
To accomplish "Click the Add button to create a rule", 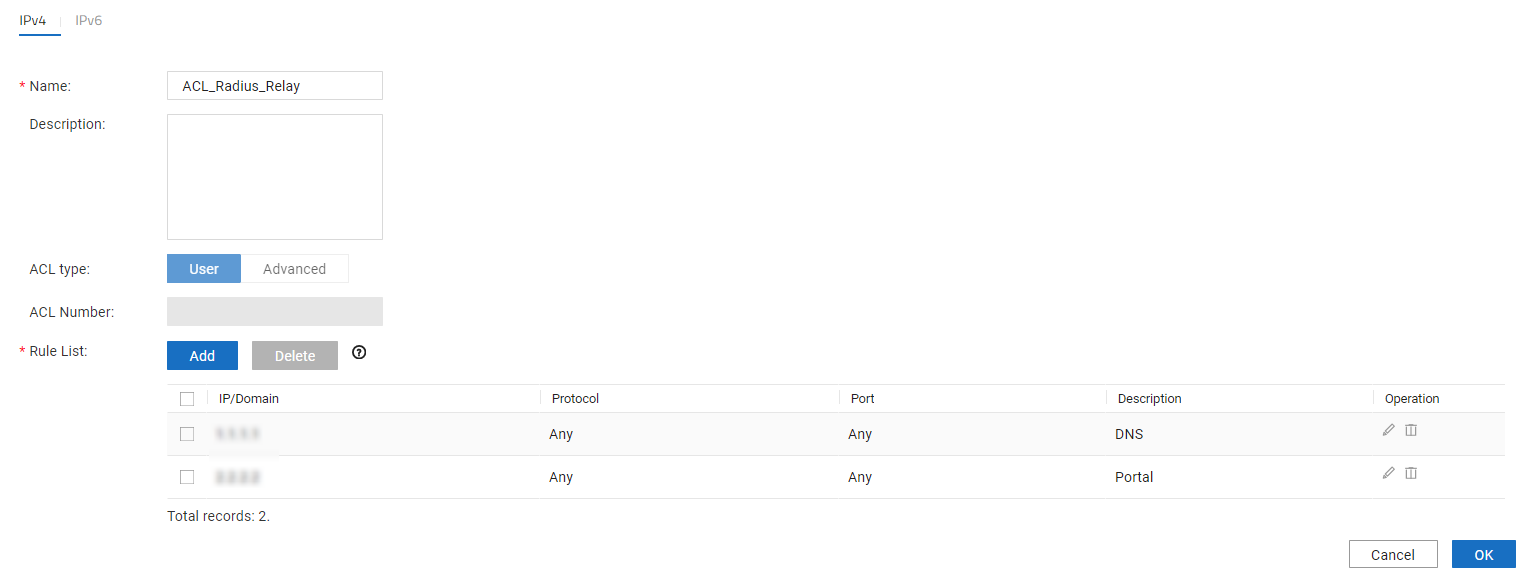I will click(202, 355).
